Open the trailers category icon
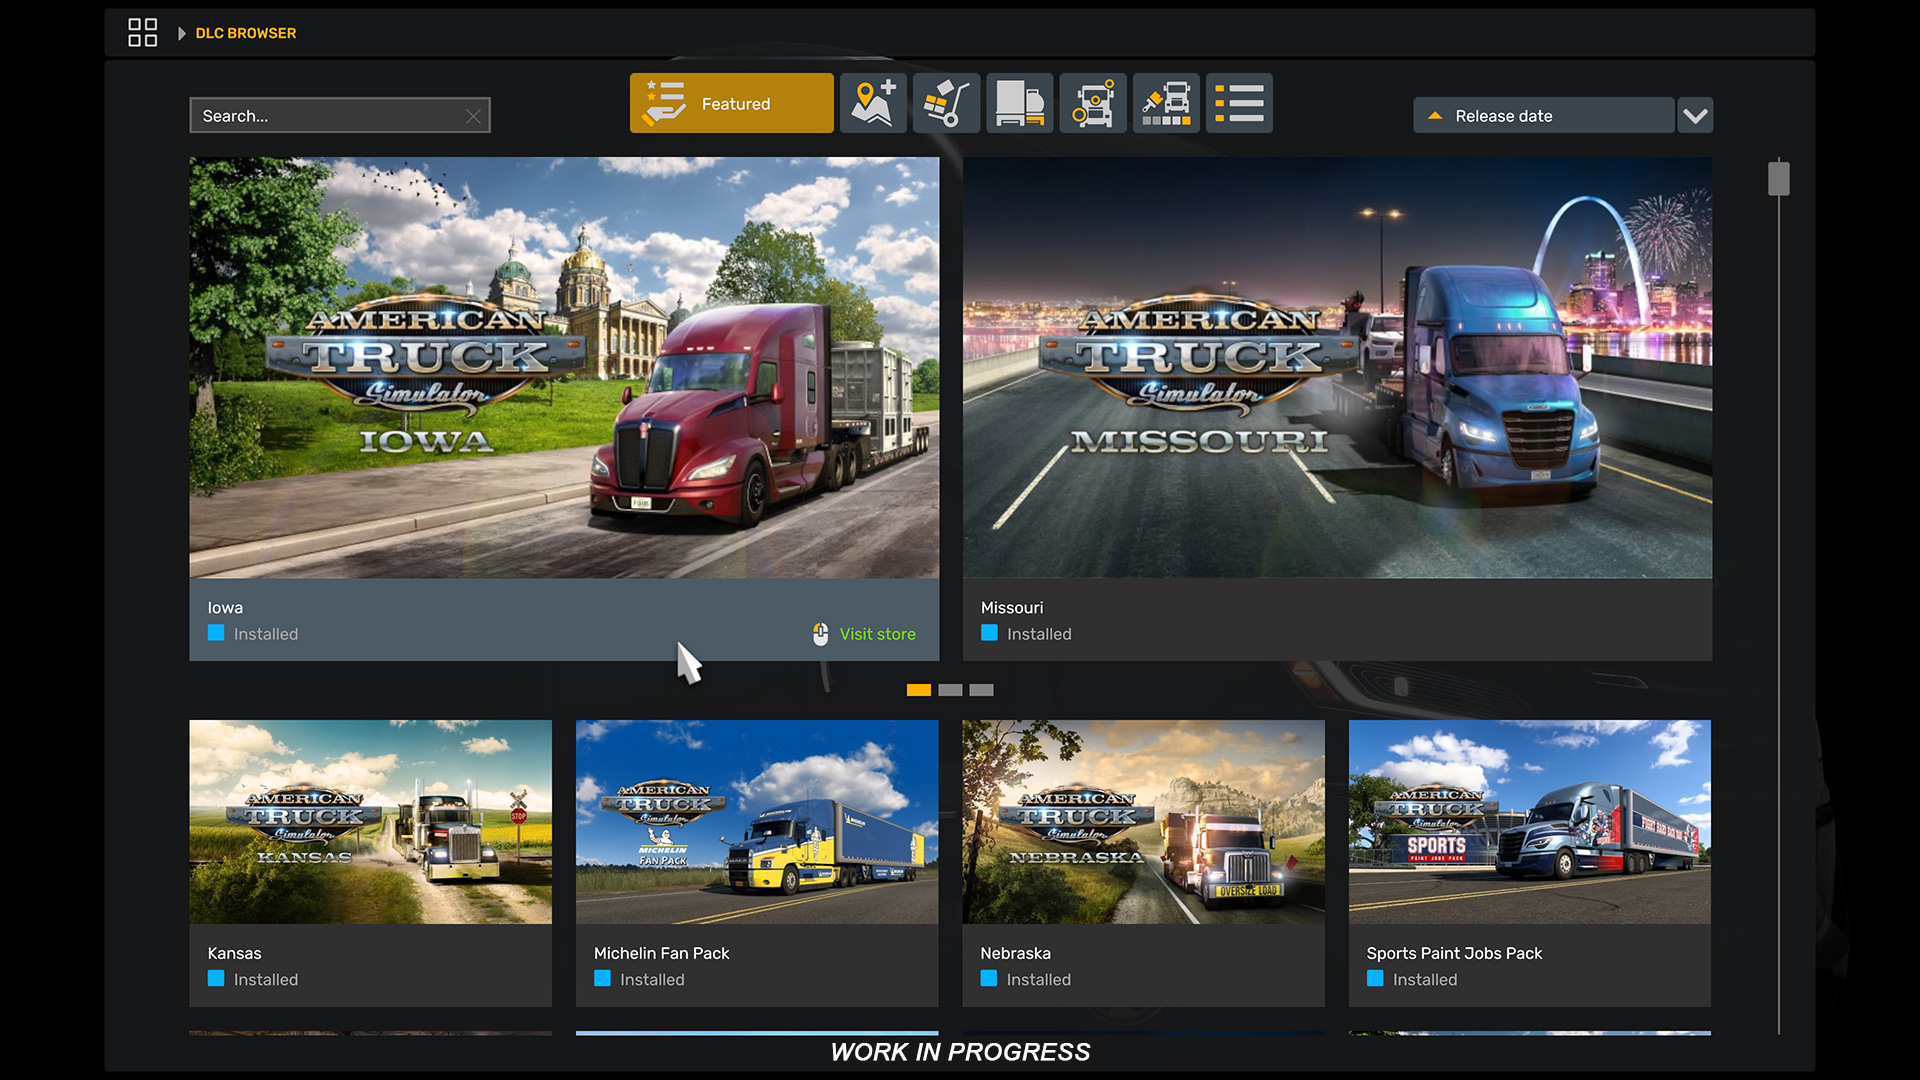 point(1019,103)
